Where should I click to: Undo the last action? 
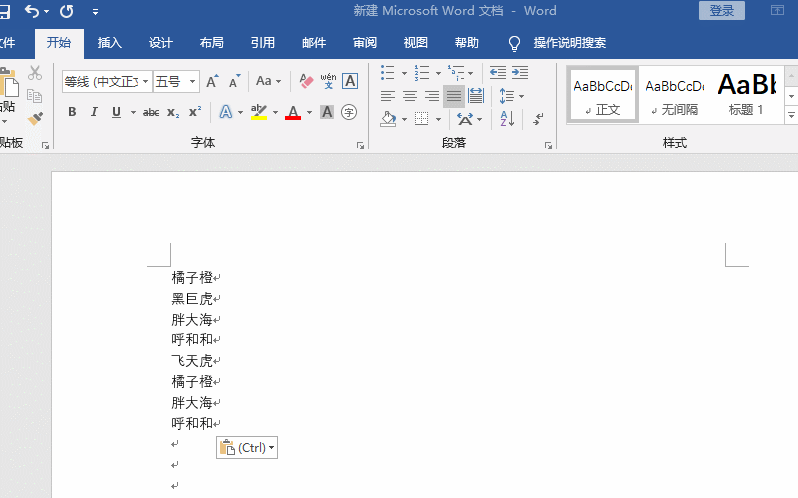point(32,11)
